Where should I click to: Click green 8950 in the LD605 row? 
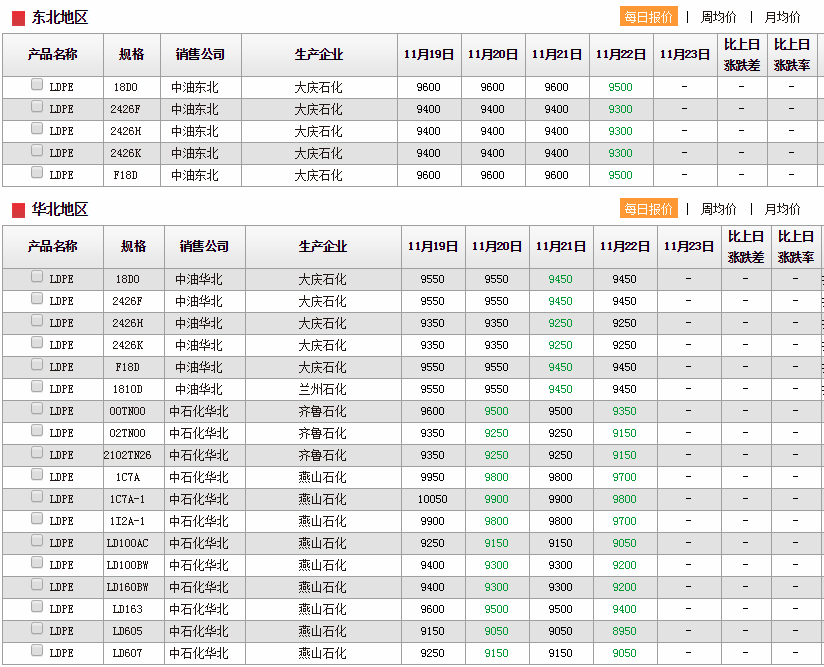point(625,631)
